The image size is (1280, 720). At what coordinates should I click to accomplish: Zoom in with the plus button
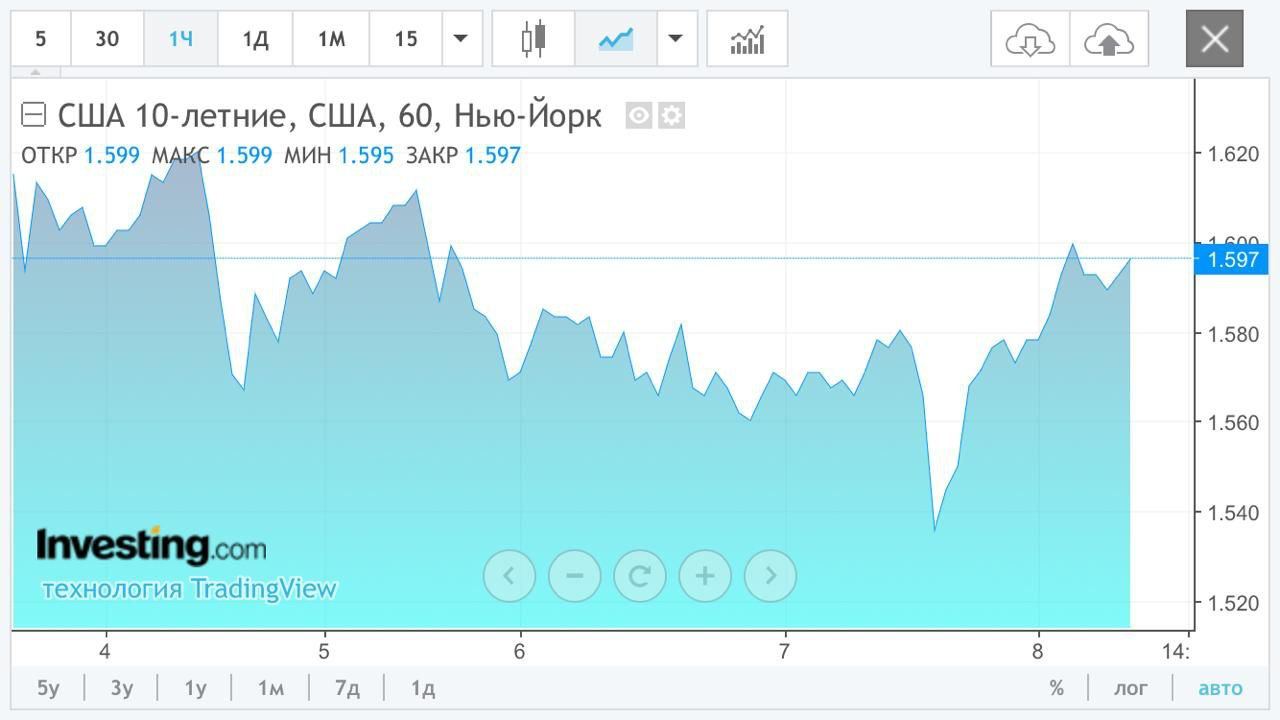point(705,575)
